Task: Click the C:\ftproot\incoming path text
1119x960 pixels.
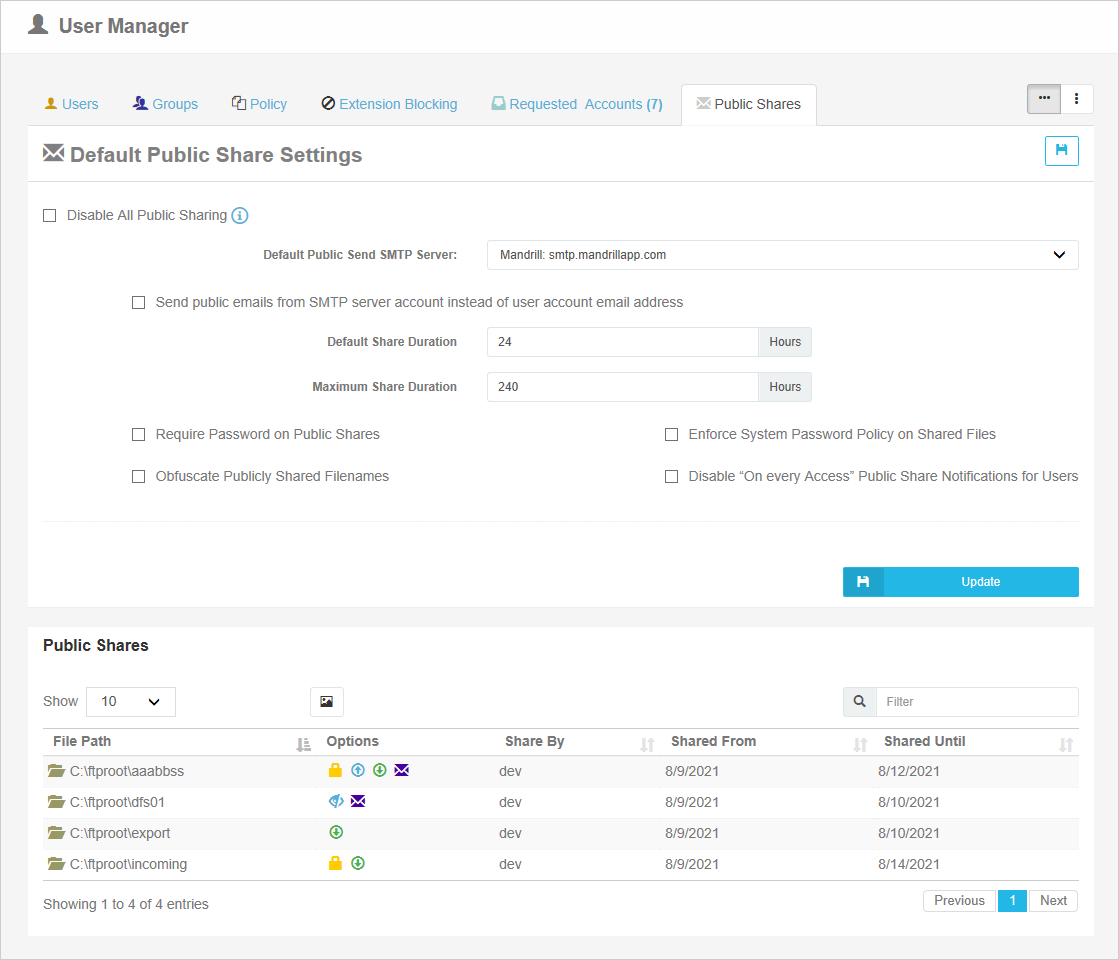Action: (128, 864)
